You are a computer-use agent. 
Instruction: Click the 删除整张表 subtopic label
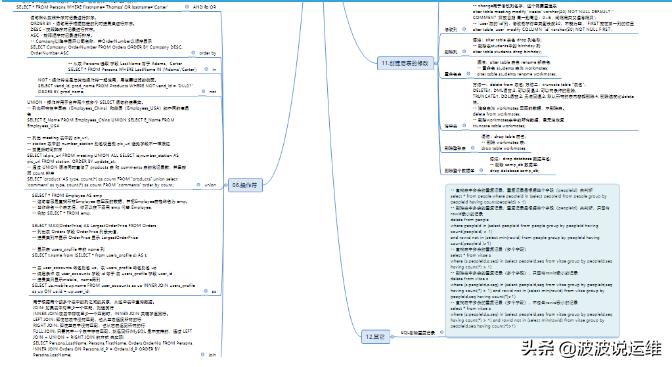pyautogui.click(x=455, y=148)
